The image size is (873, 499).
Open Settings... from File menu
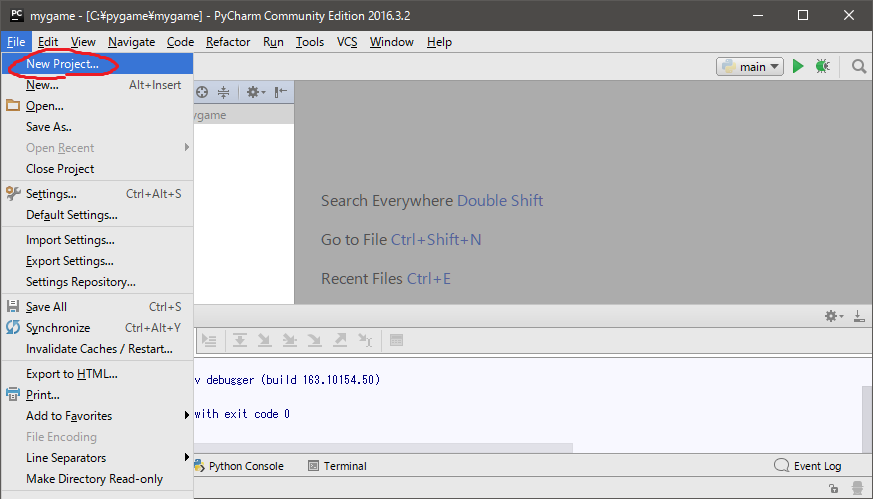coord(97,193)
